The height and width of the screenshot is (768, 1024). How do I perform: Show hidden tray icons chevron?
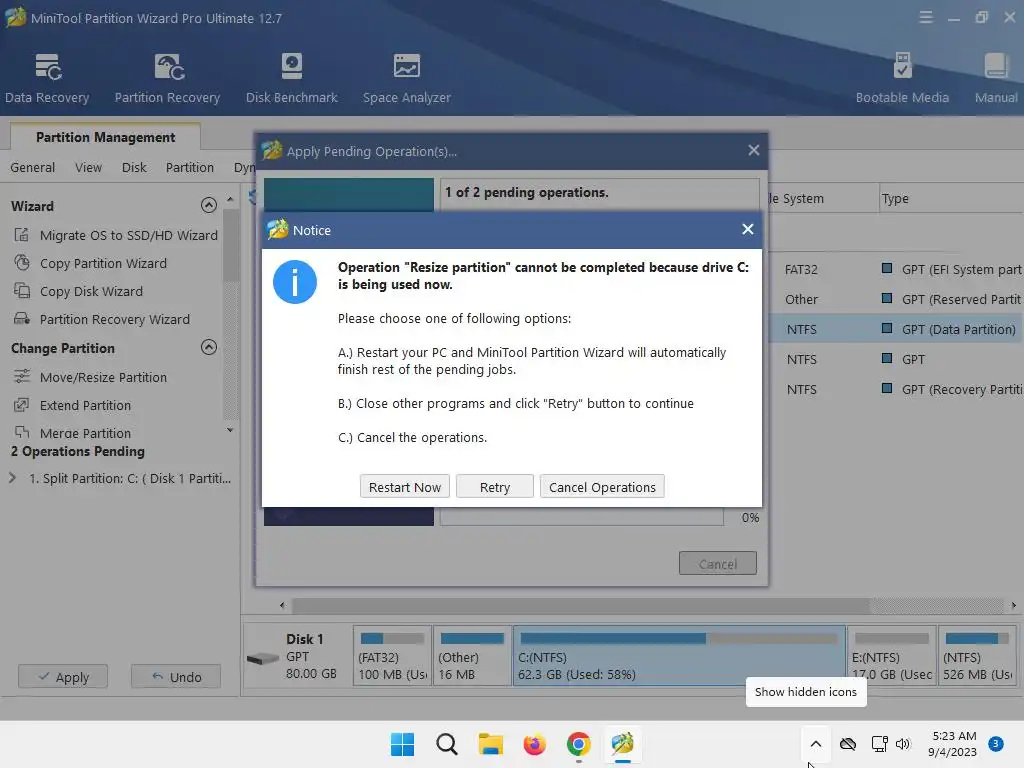(816, 744)
